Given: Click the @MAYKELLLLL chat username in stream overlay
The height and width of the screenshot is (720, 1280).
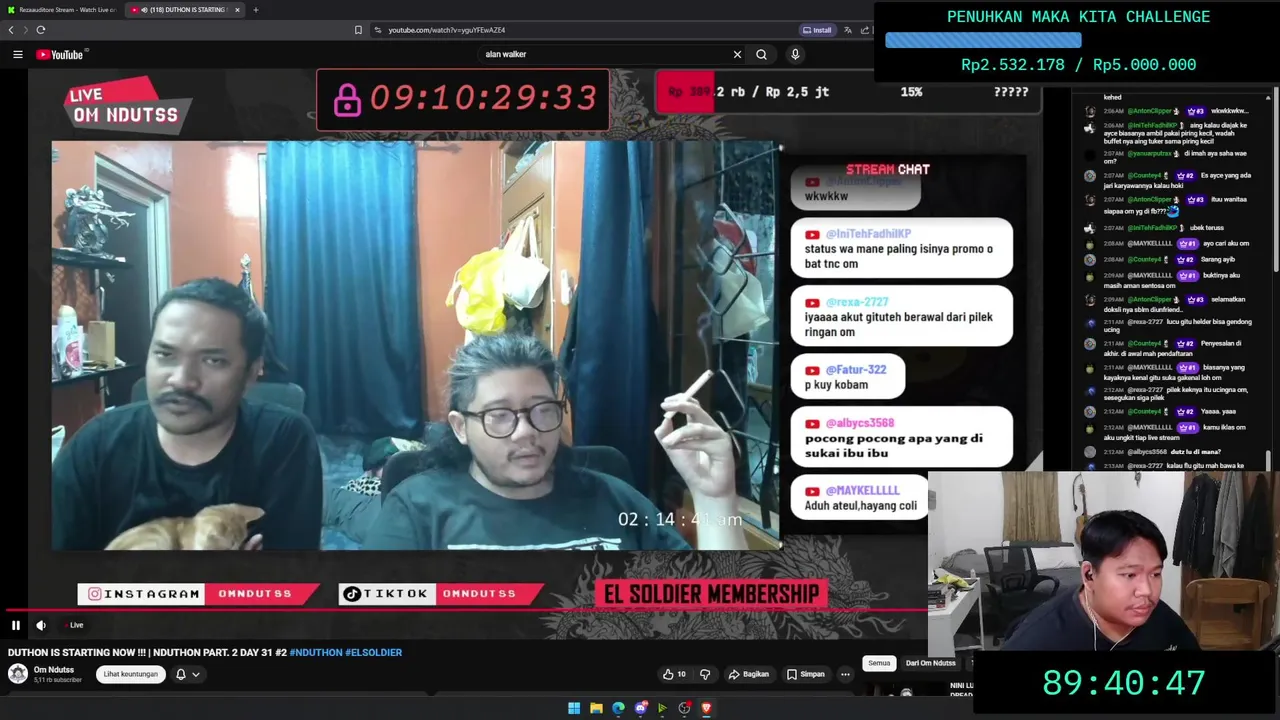Looking at the screenshot, I should coord(862,490).
